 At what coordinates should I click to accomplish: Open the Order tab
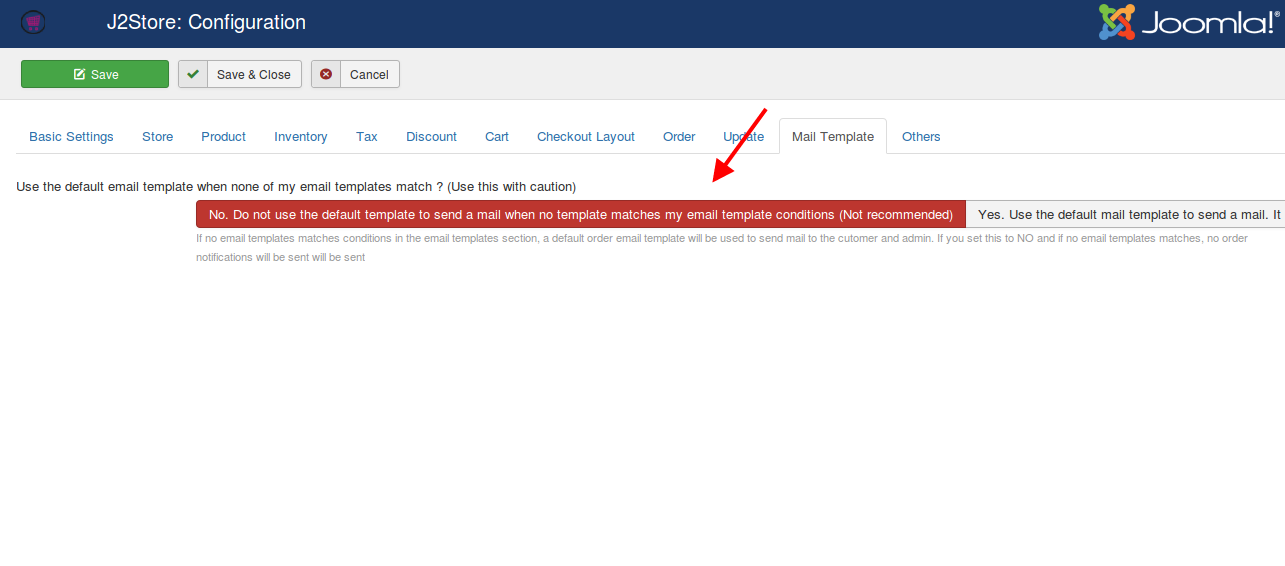(679, 137)
